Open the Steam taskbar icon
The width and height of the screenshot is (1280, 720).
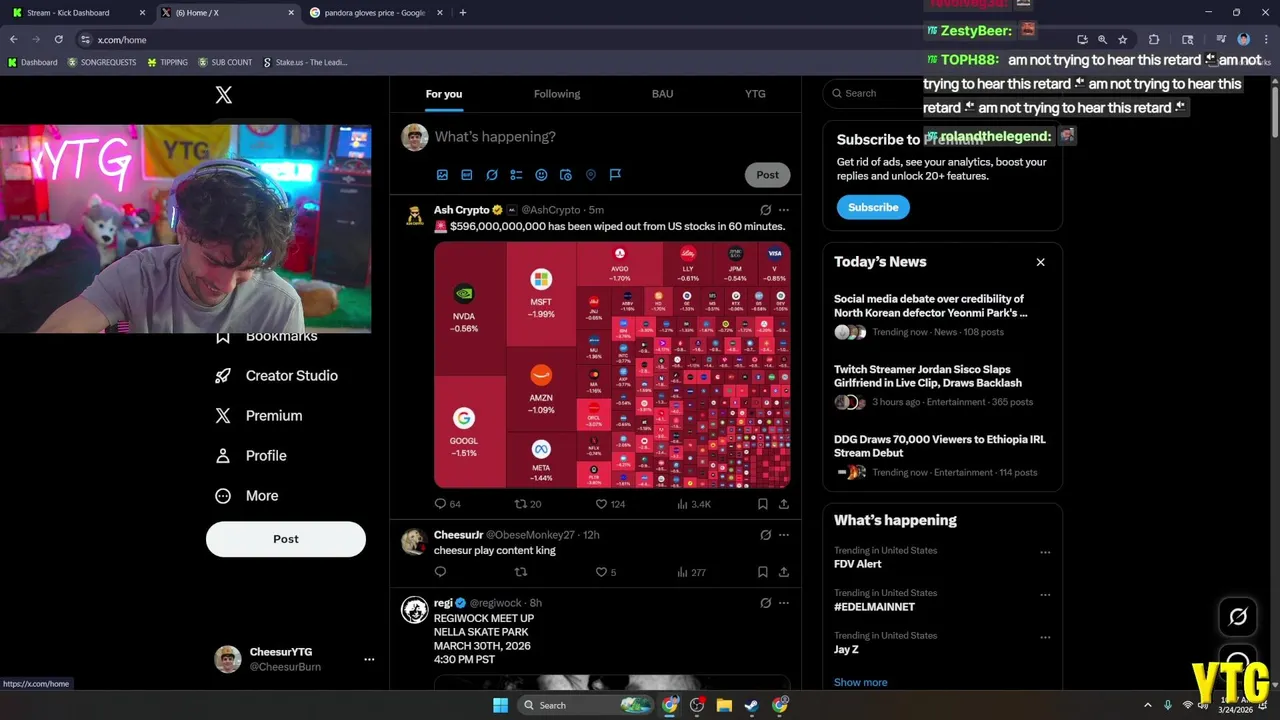(751, 705)
